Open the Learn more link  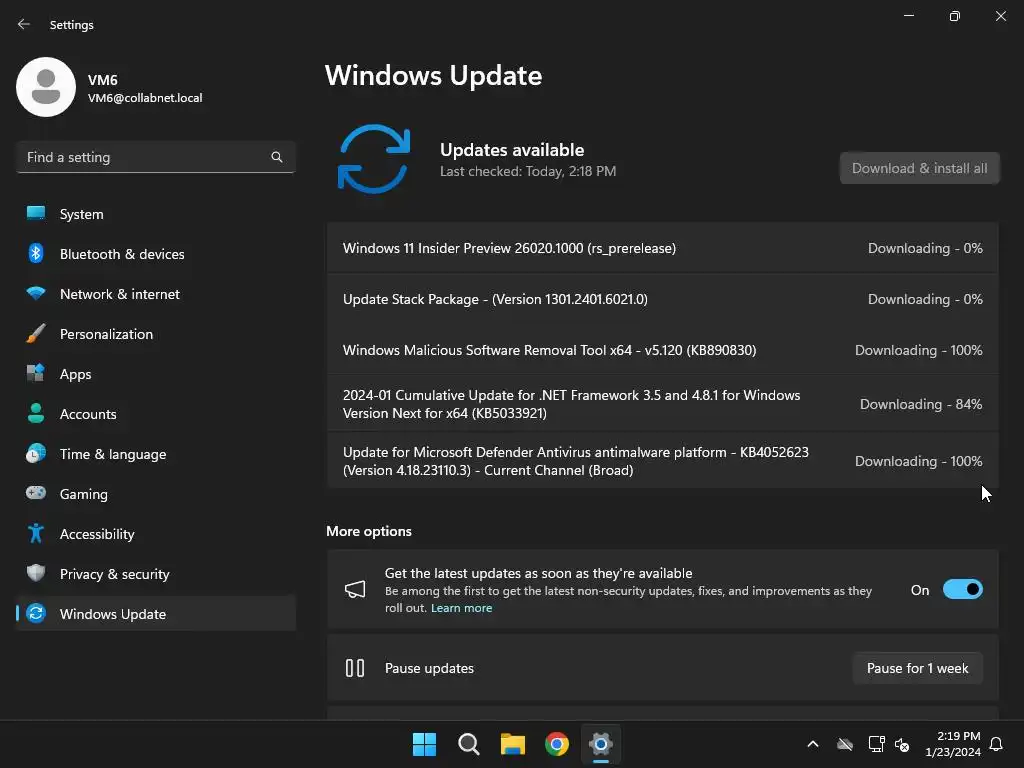462,608
